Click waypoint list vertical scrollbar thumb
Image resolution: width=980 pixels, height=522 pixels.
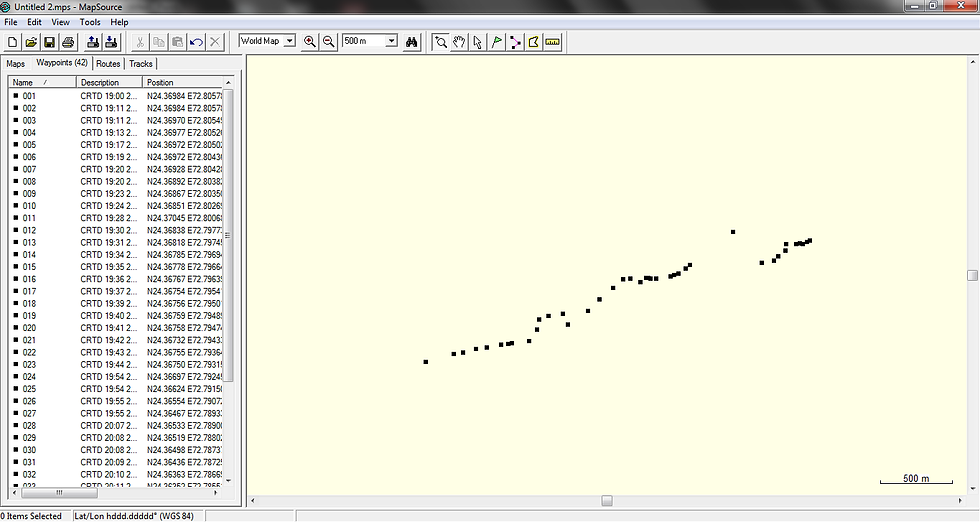click(228, 235)
